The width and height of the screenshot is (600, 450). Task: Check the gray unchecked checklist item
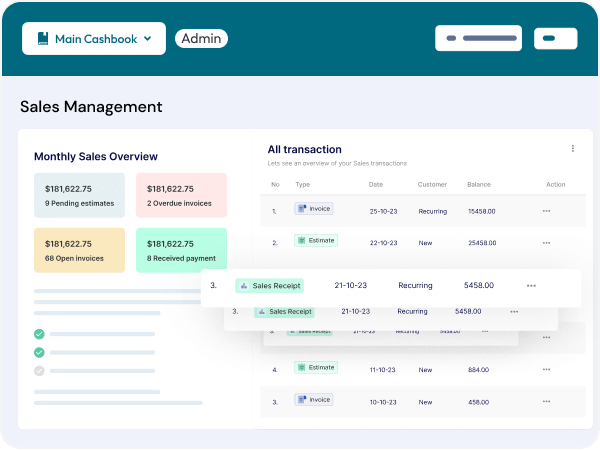coord(40,370)
